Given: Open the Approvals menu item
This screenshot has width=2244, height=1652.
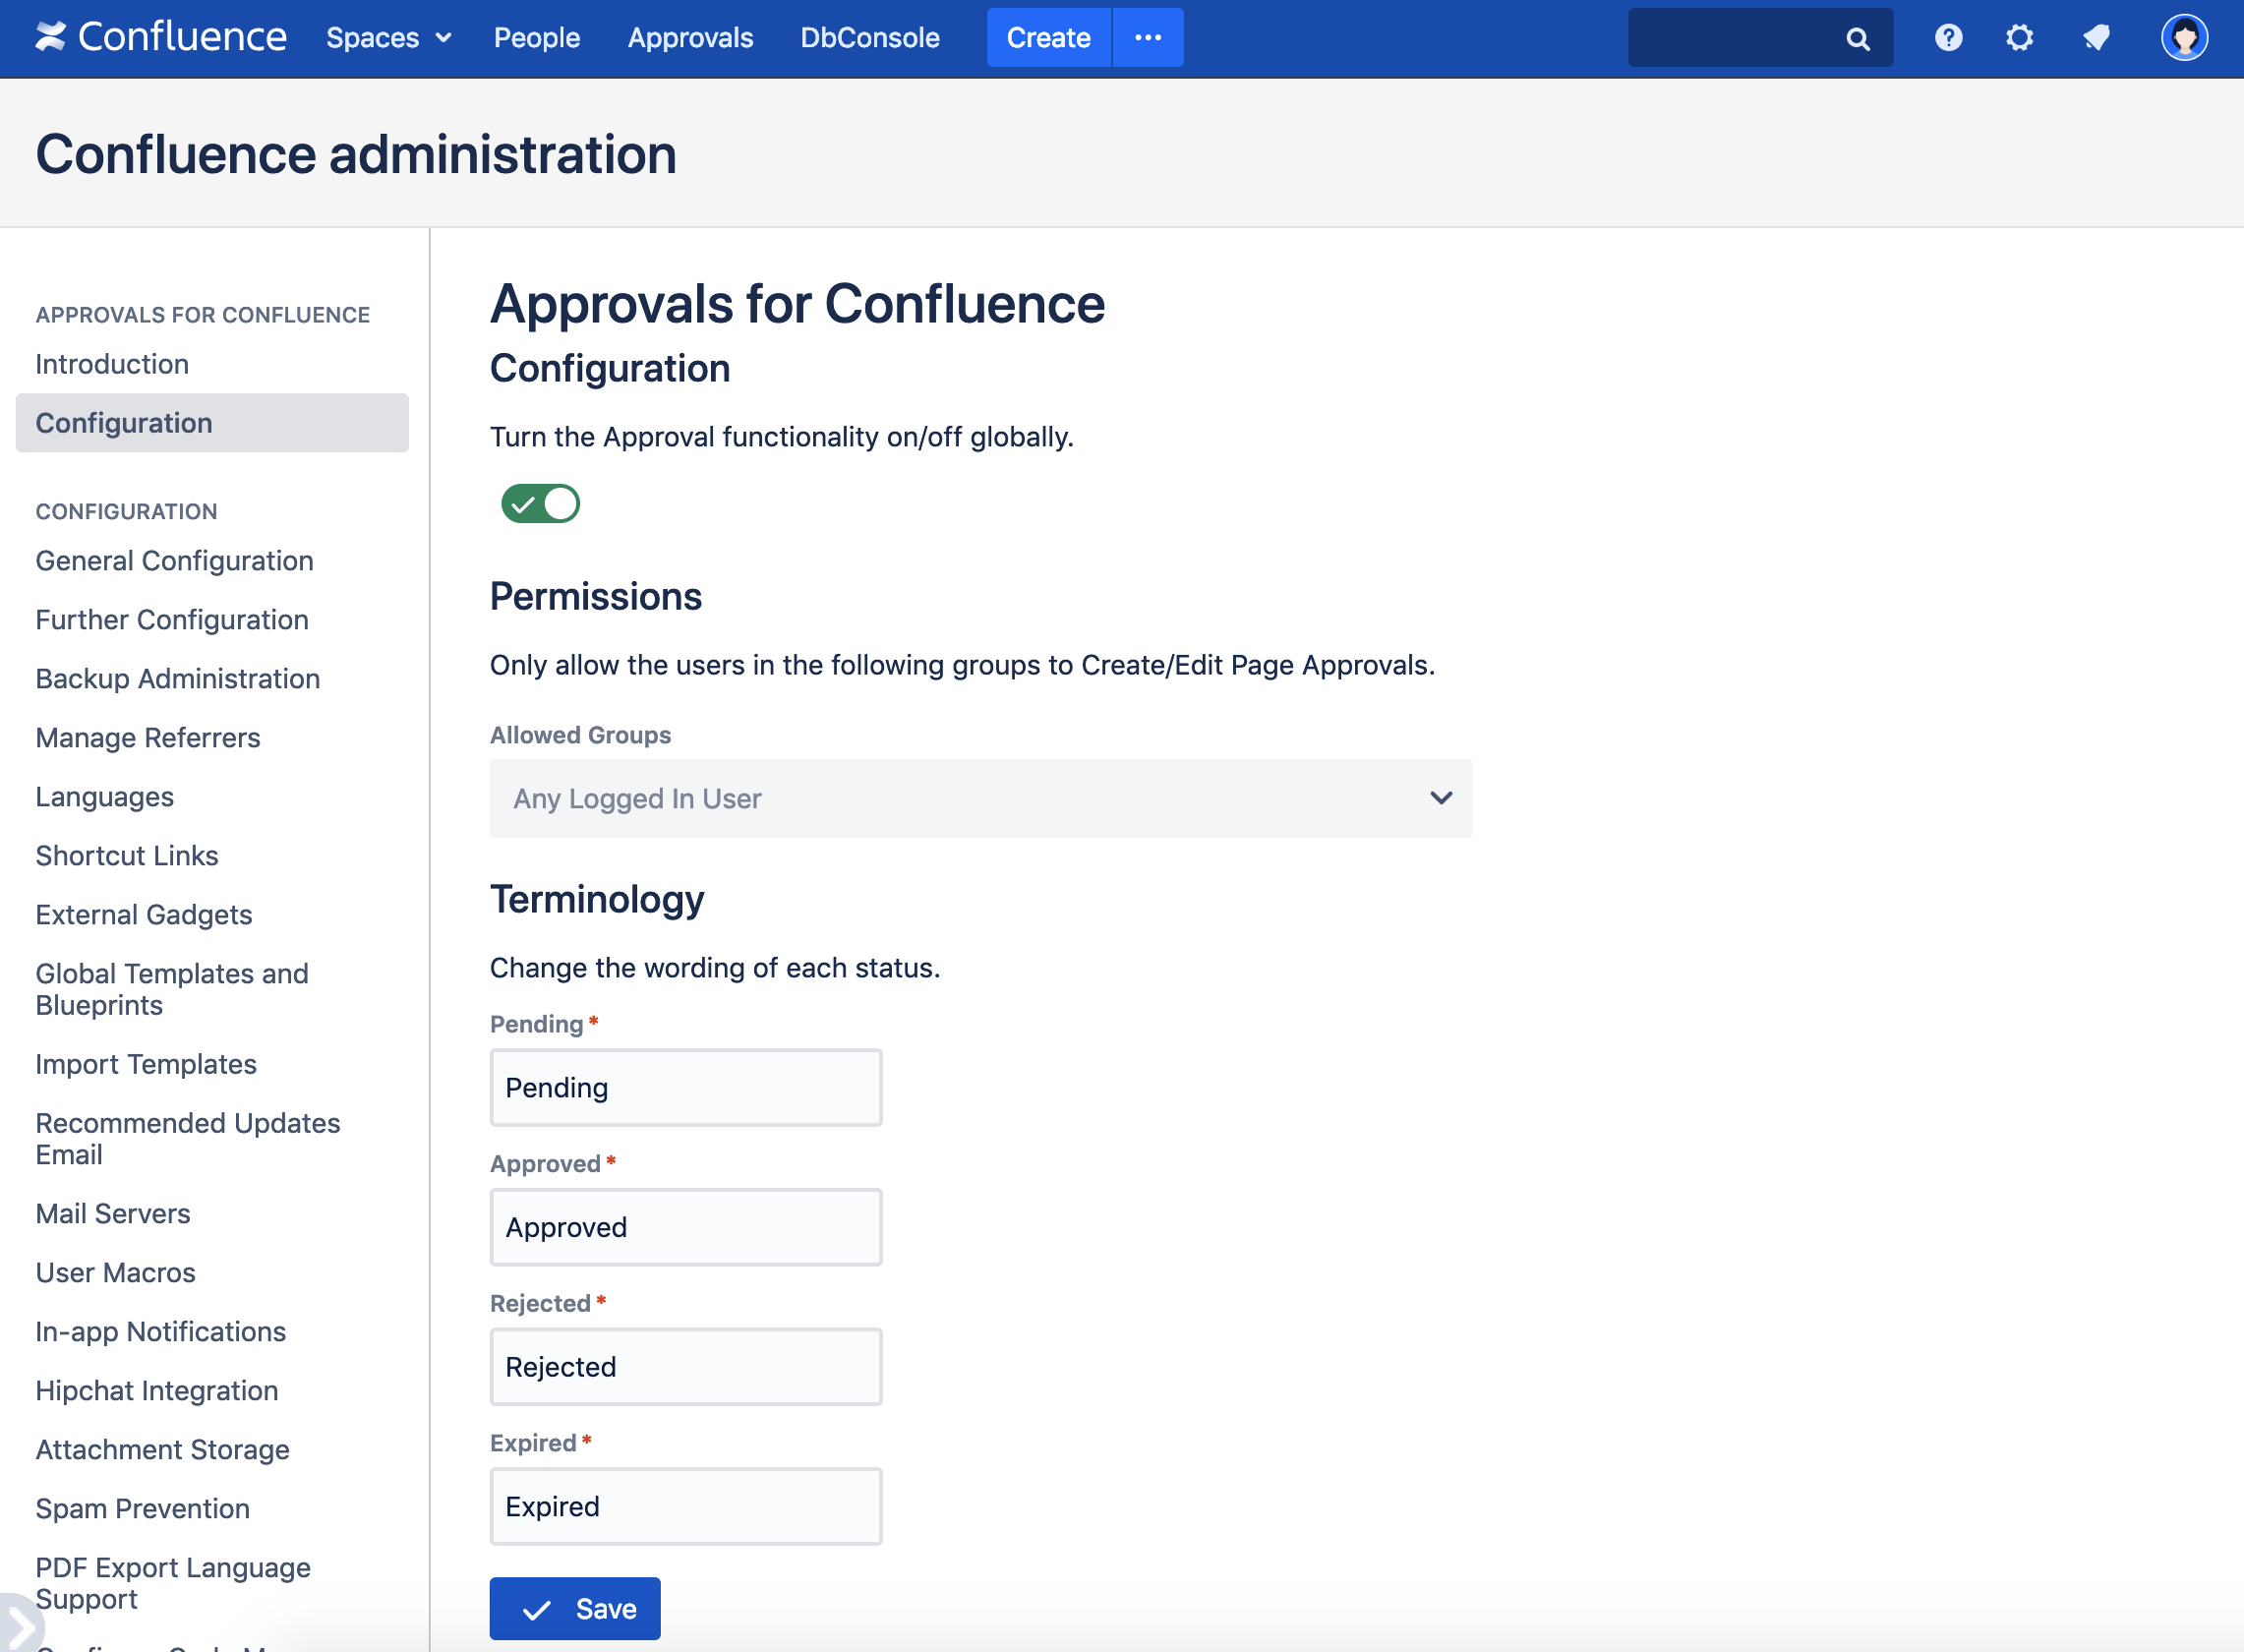Looking at the screenshot, I should coord(690,38).
